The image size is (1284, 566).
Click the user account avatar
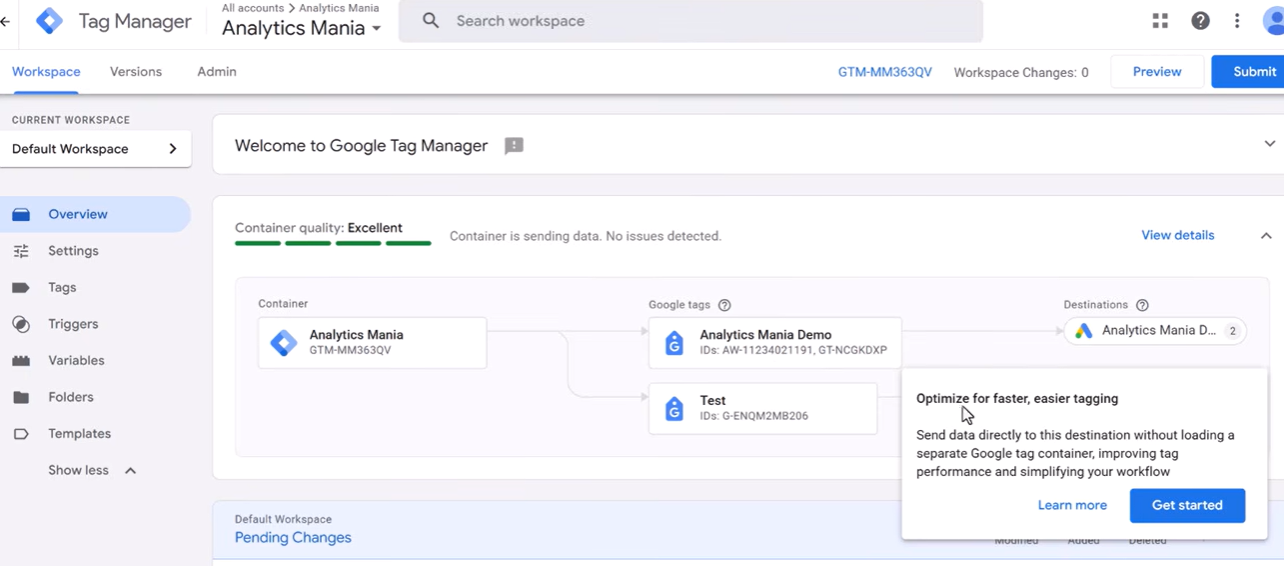tap(1274, 21)
